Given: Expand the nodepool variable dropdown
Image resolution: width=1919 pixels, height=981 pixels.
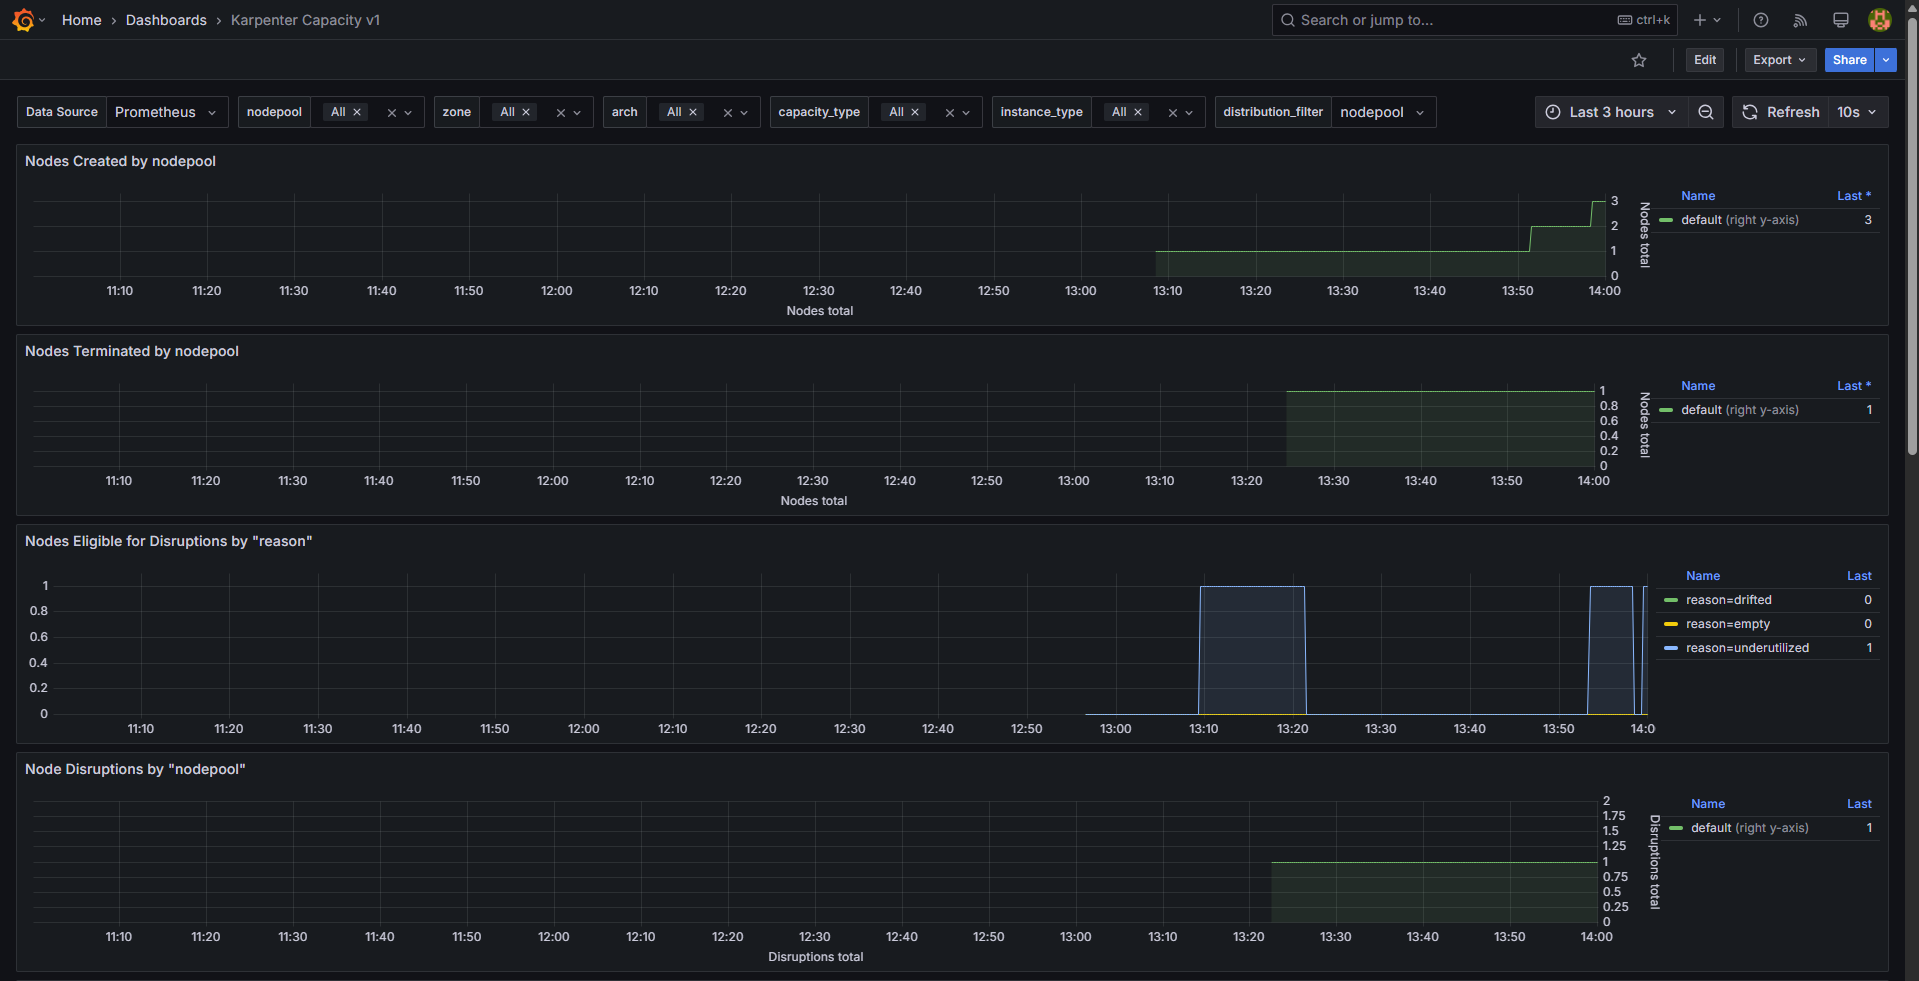Looking at the screenshot, I should 408,113.
